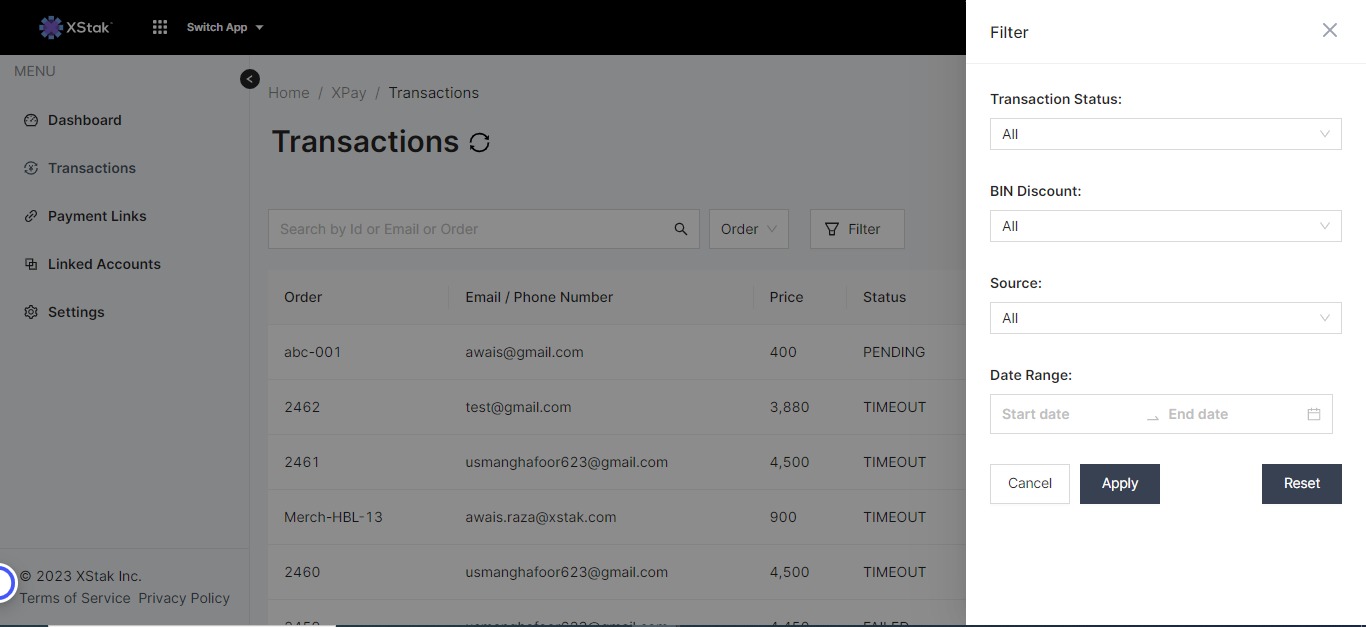Image resolution: width=1366 pixels, height=627 pixels.
Task: Click the refresh icon beside Transactions heading
Action: [479, 143]
